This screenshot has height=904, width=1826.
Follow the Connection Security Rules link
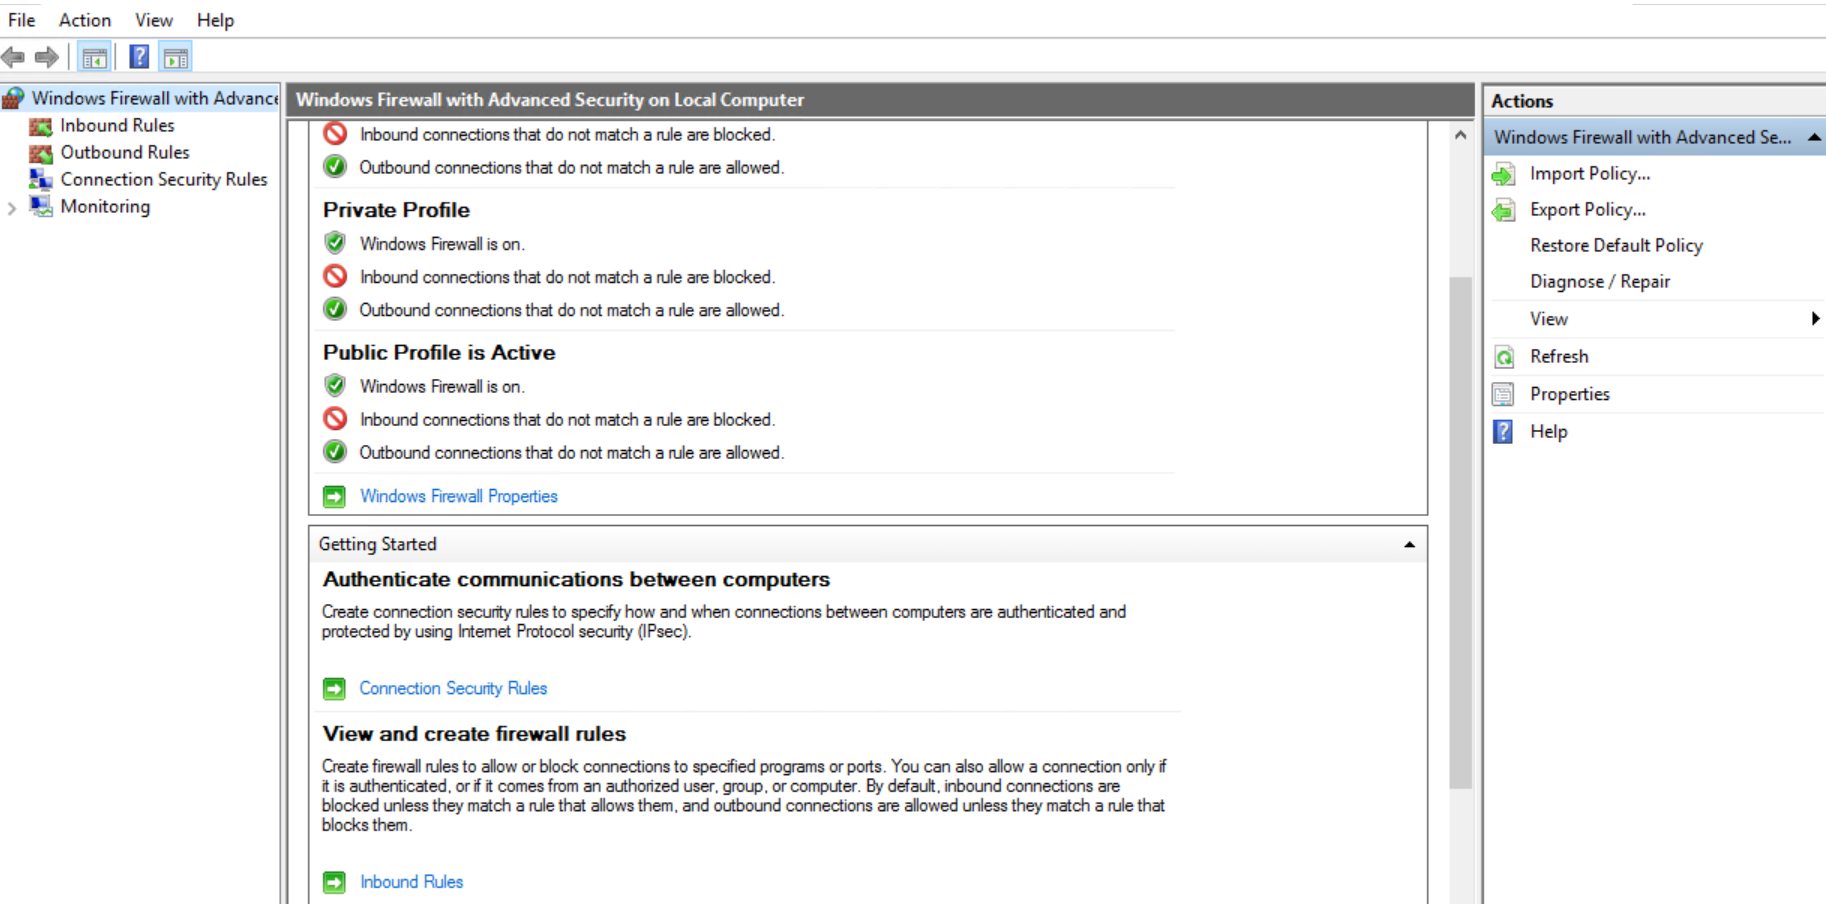[x=453, y=688]
